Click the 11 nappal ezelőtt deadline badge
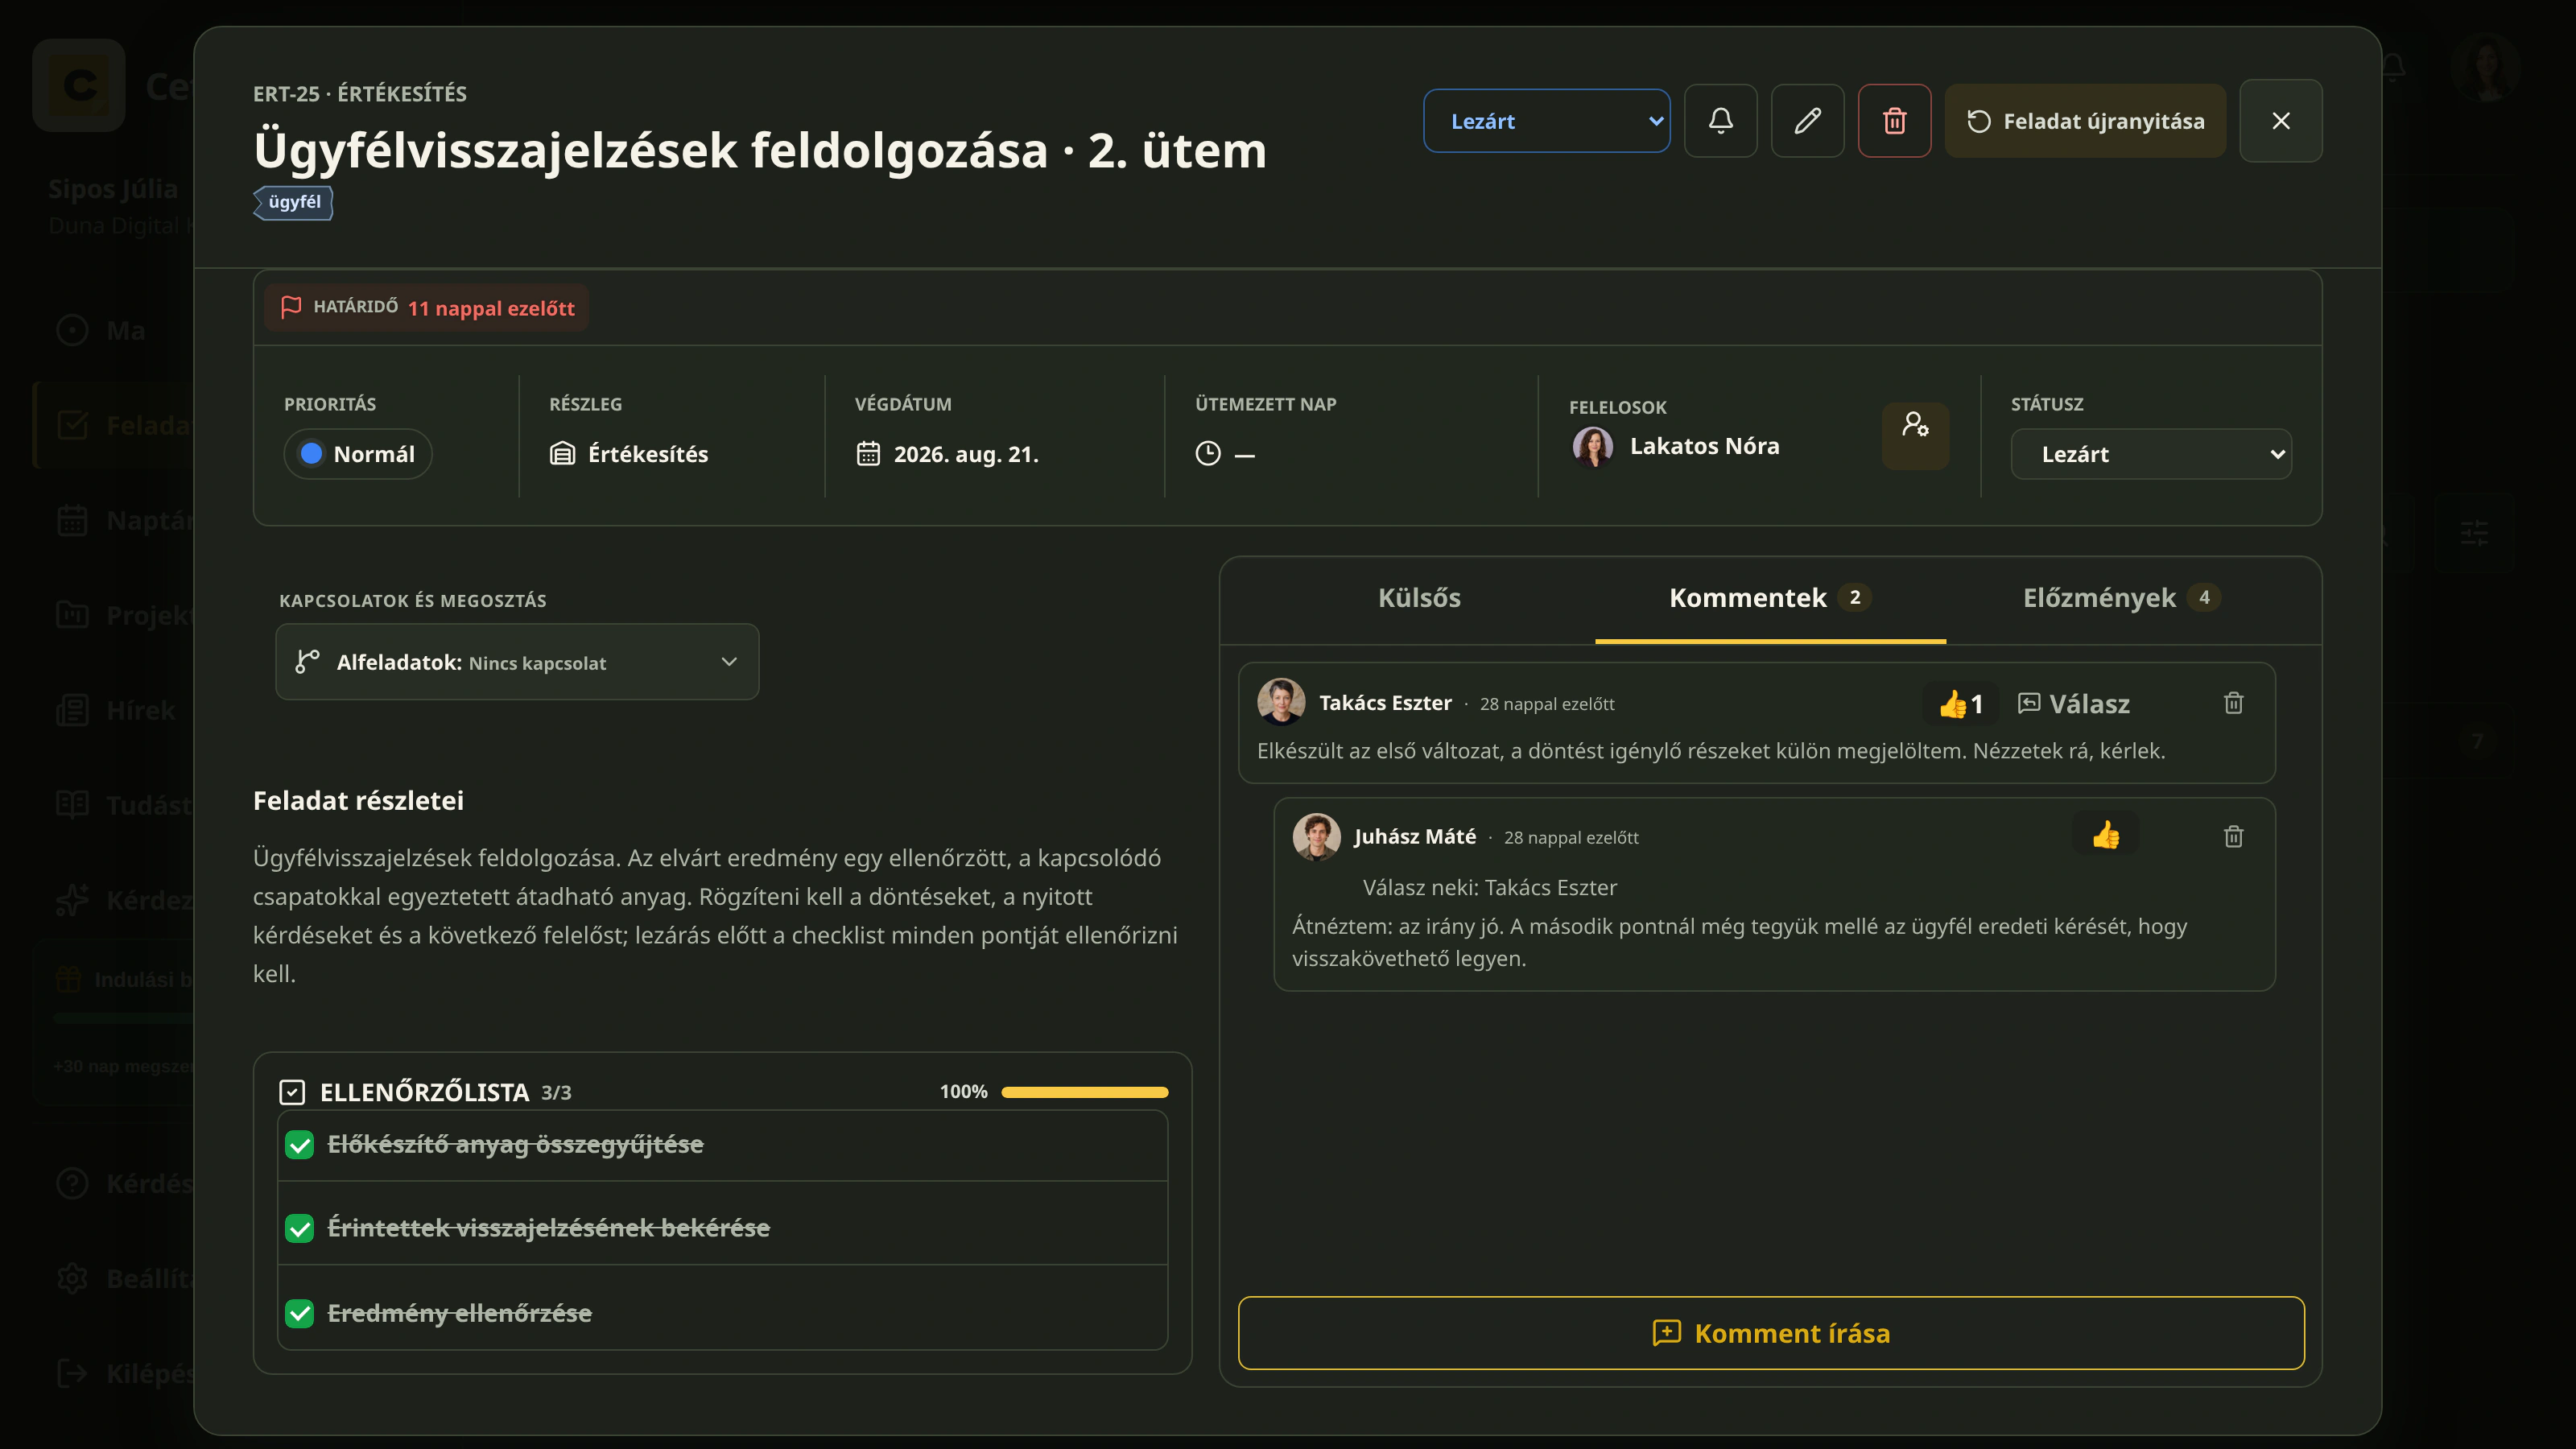 point(427,308)
